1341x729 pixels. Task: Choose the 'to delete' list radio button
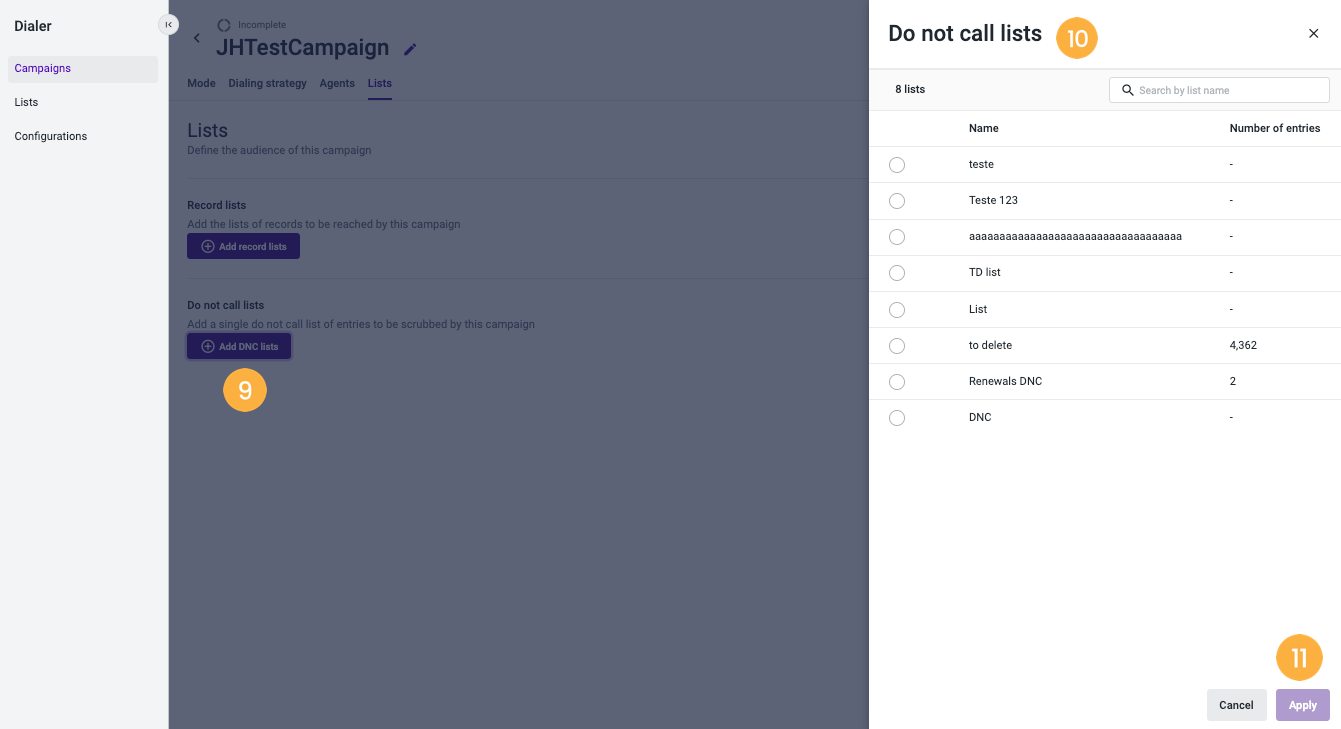[897, 346]
